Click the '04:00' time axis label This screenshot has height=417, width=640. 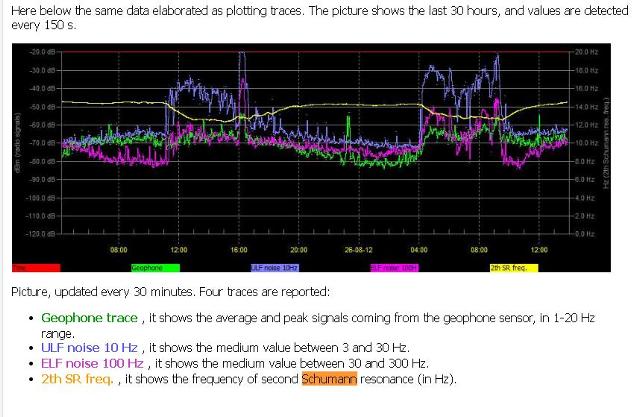pyautogui.click(x=419, y=250)
